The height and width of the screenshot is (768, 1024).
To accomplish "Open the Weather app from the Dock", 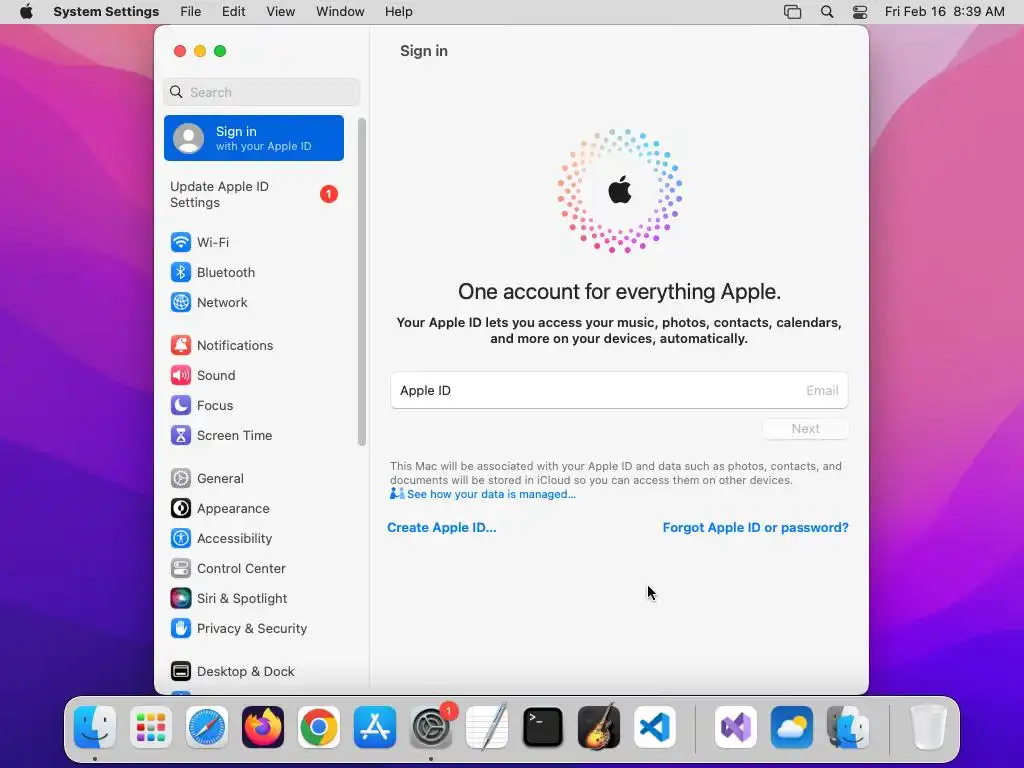I will pyautogui.click(x=792, y=727).
